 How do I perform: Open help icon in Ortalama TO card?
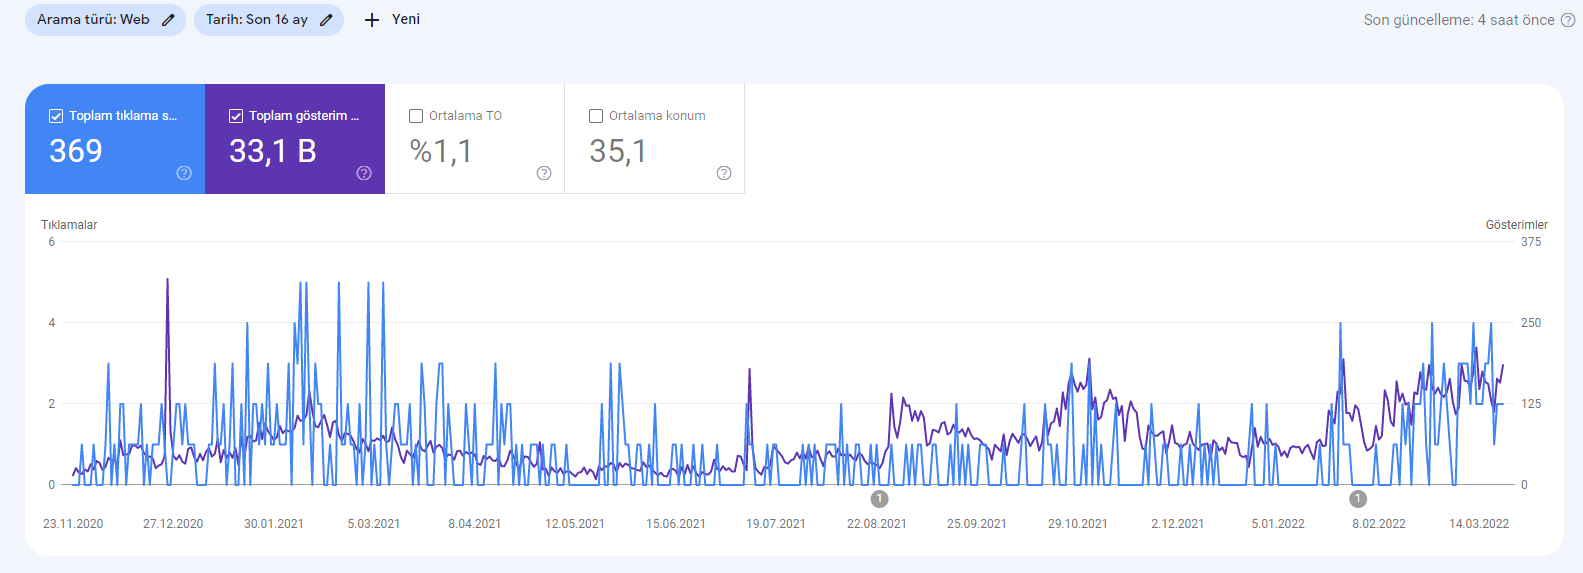point(544,173)
